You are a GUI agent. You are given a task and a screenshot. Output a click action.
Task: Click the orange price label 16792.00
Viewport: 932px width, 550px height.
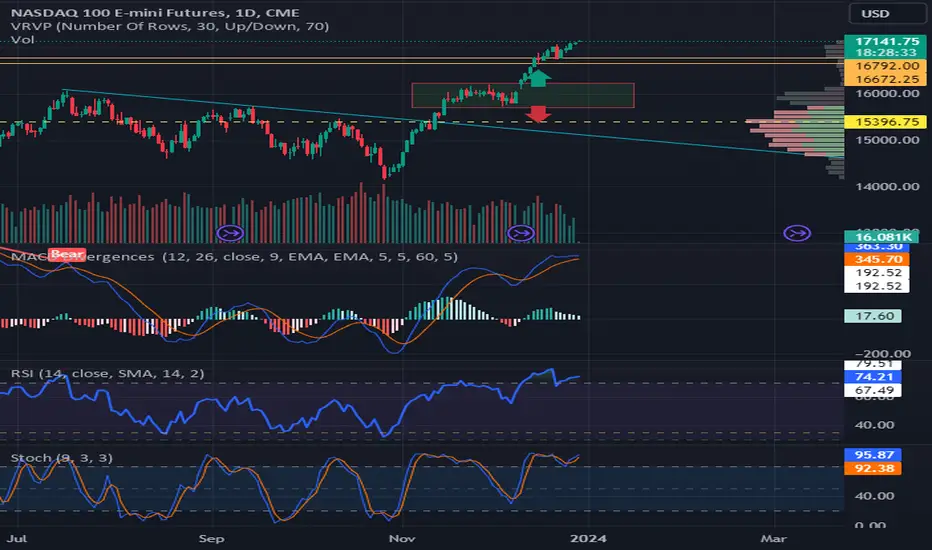click(886, 66)
